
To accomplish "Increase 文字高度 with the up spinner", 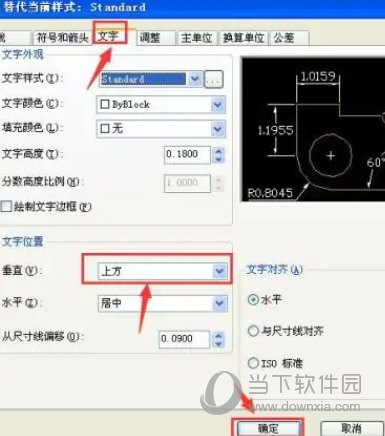I will click(x=219, y=151).
